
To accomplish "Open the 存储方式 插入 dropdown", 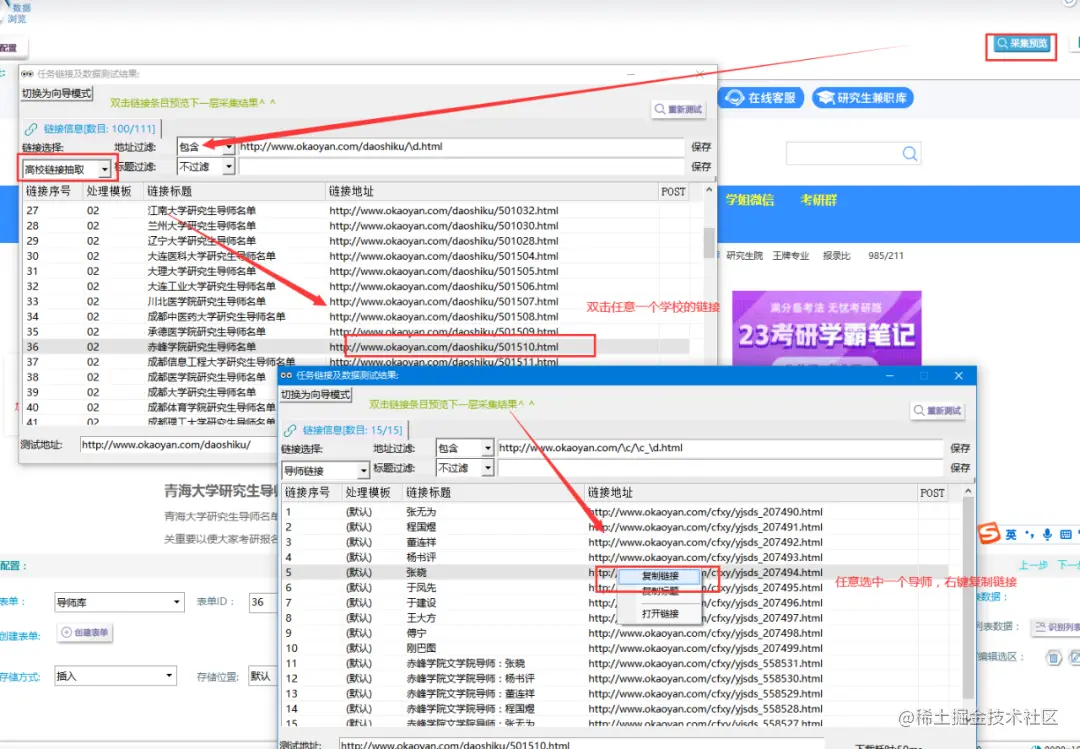I will (x=114, y=676).
